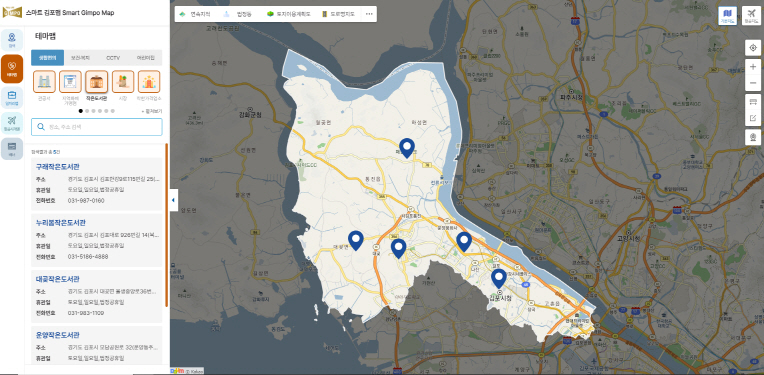Click the 파주시청 label on map

572,97
